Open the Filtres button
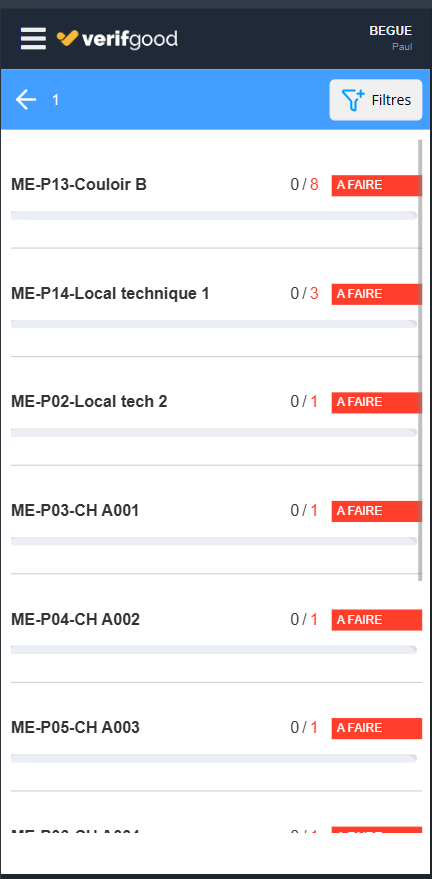 pos(375,100)
